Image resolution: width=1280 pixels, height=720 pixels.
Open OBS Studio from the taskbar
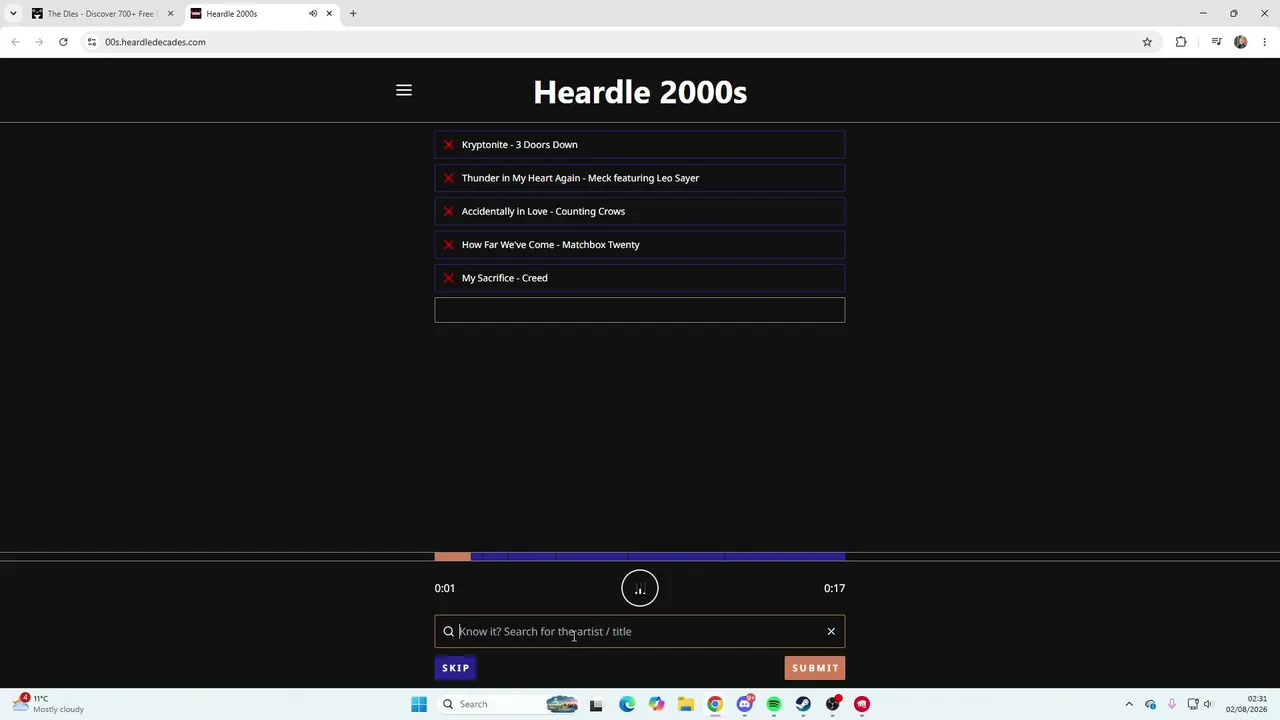(x=833, y=704)
